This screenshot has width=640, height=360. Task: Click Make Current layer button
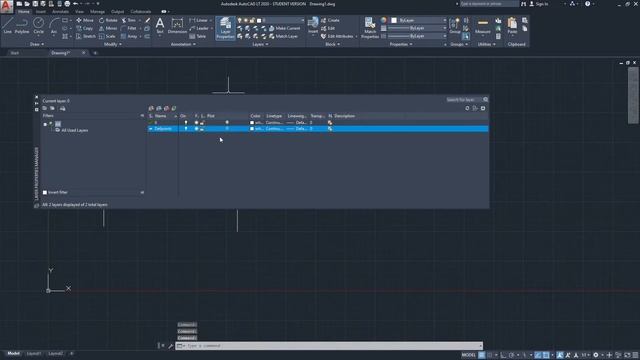[x=285, y=28]
